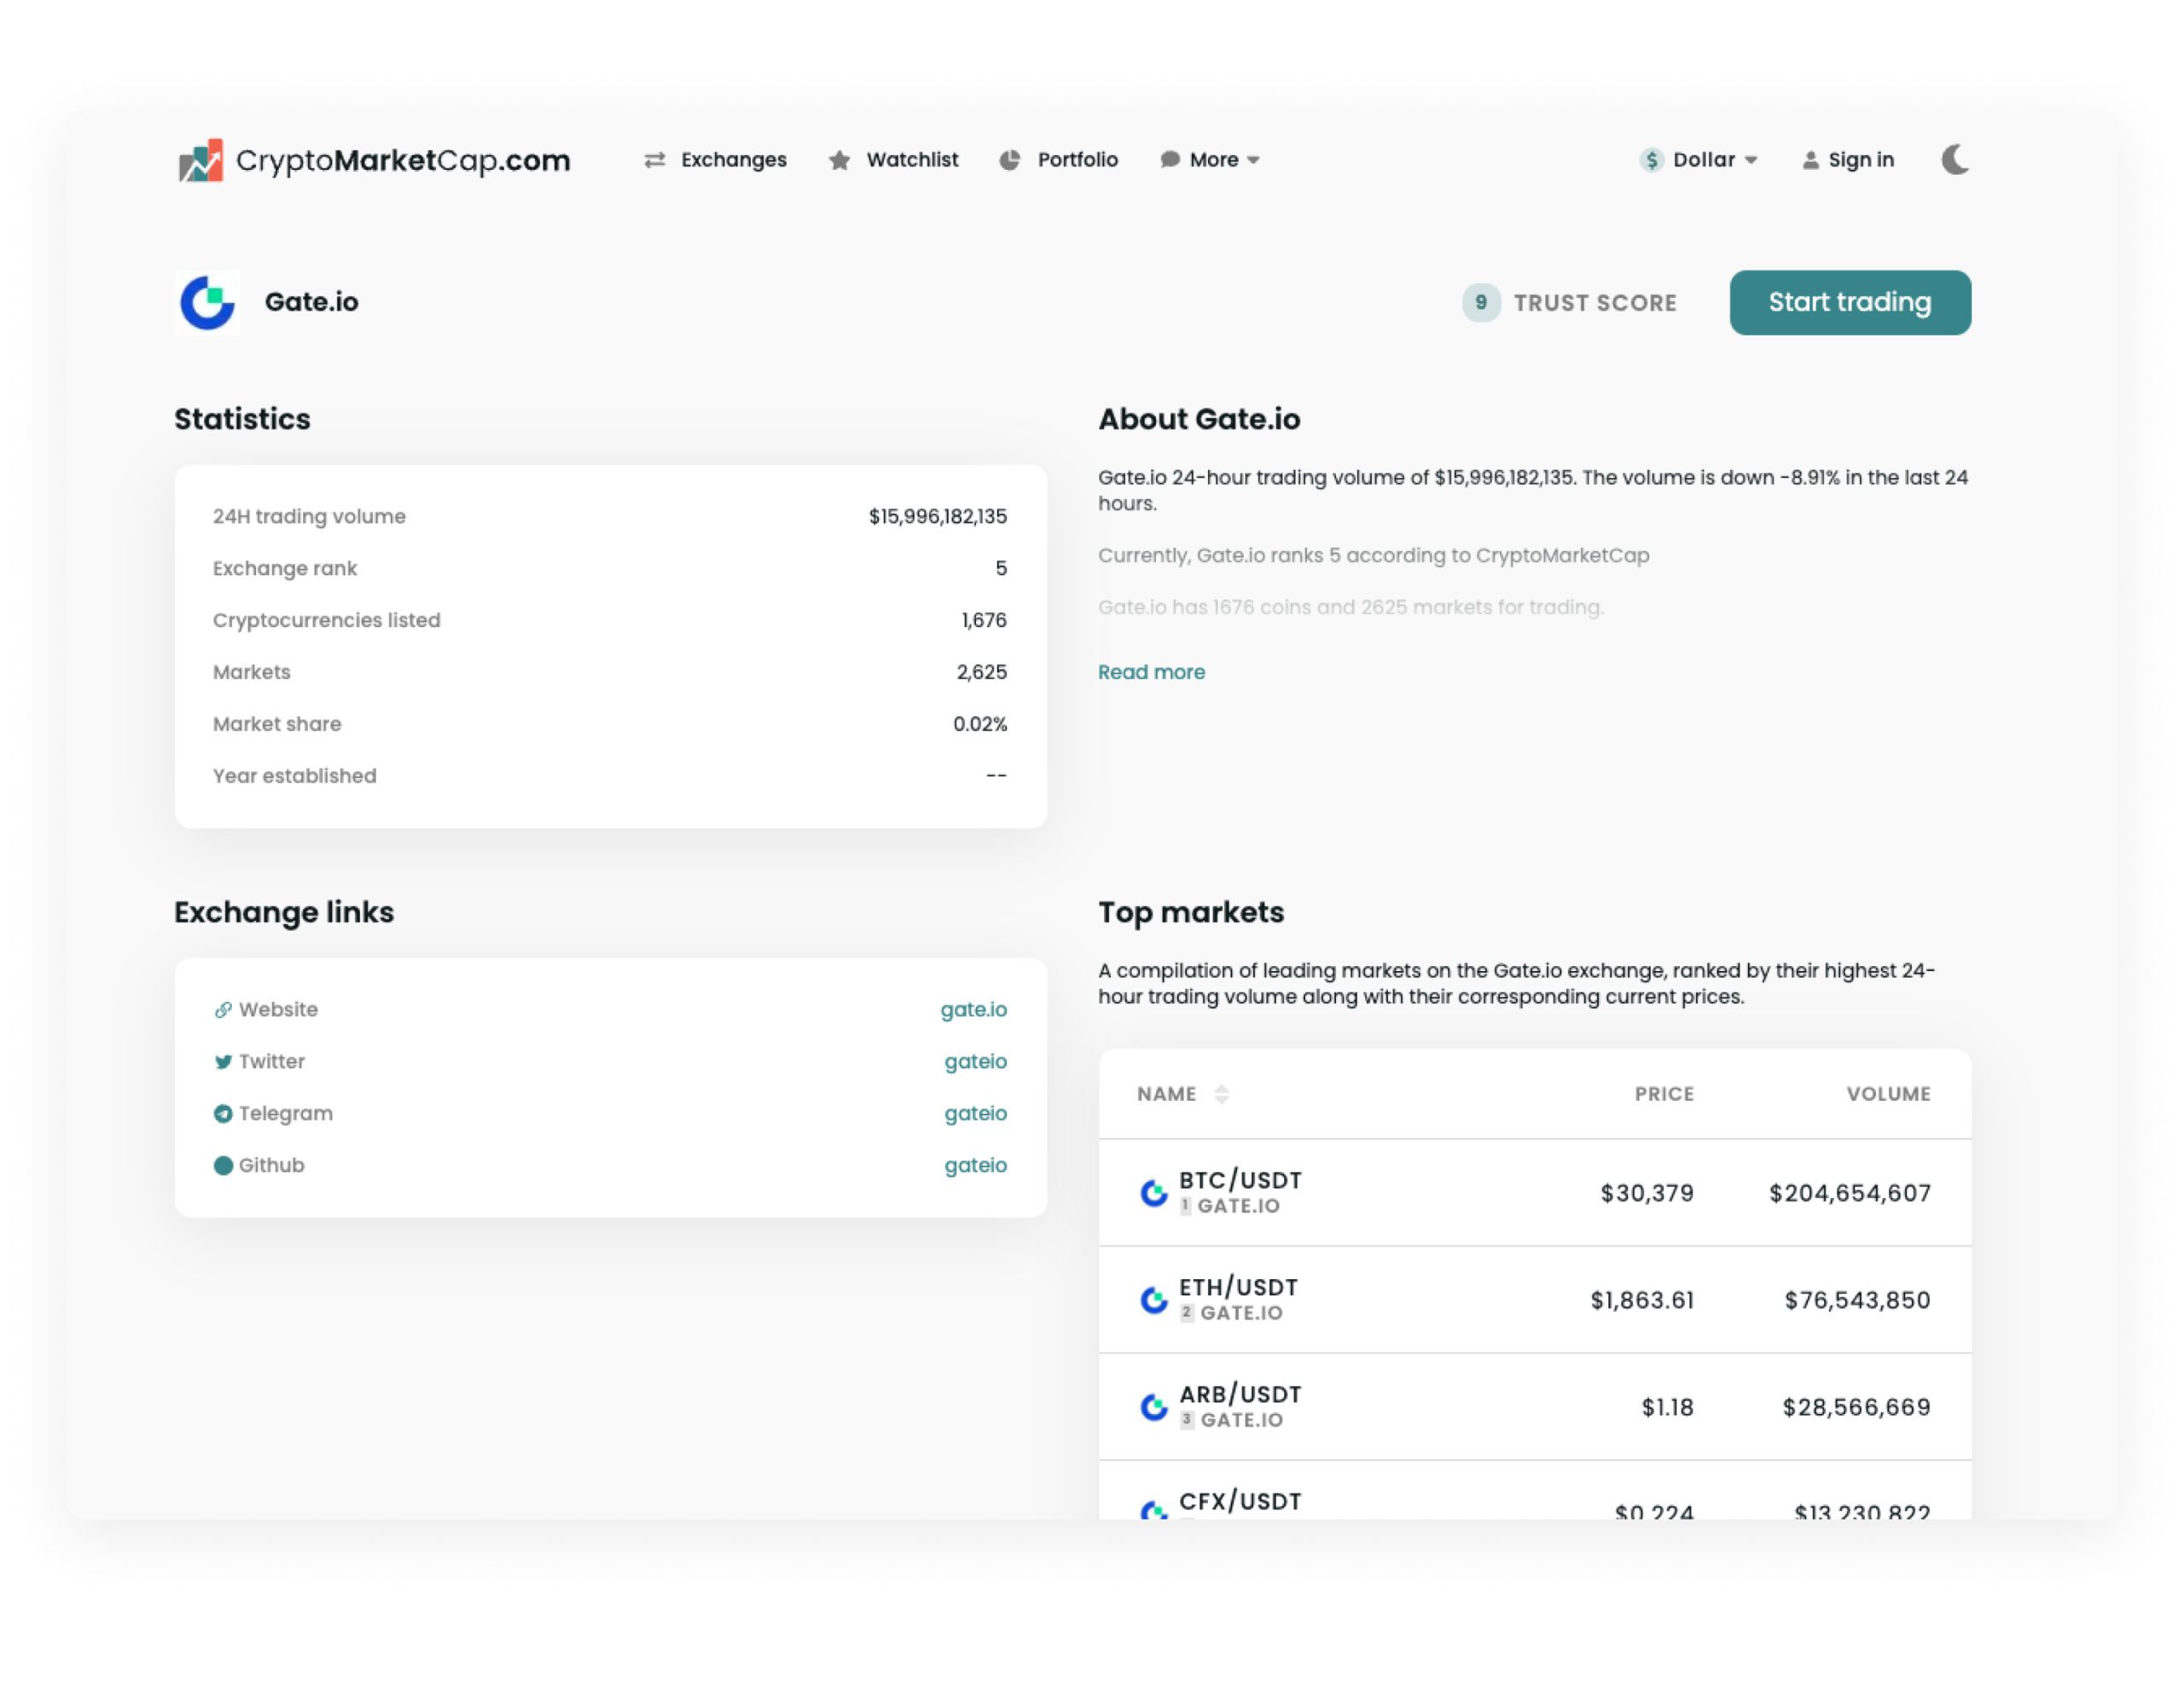Click the ARB volume $28,566,669
Screen dimensions: 2184x1681
tap(1856, 1407)
